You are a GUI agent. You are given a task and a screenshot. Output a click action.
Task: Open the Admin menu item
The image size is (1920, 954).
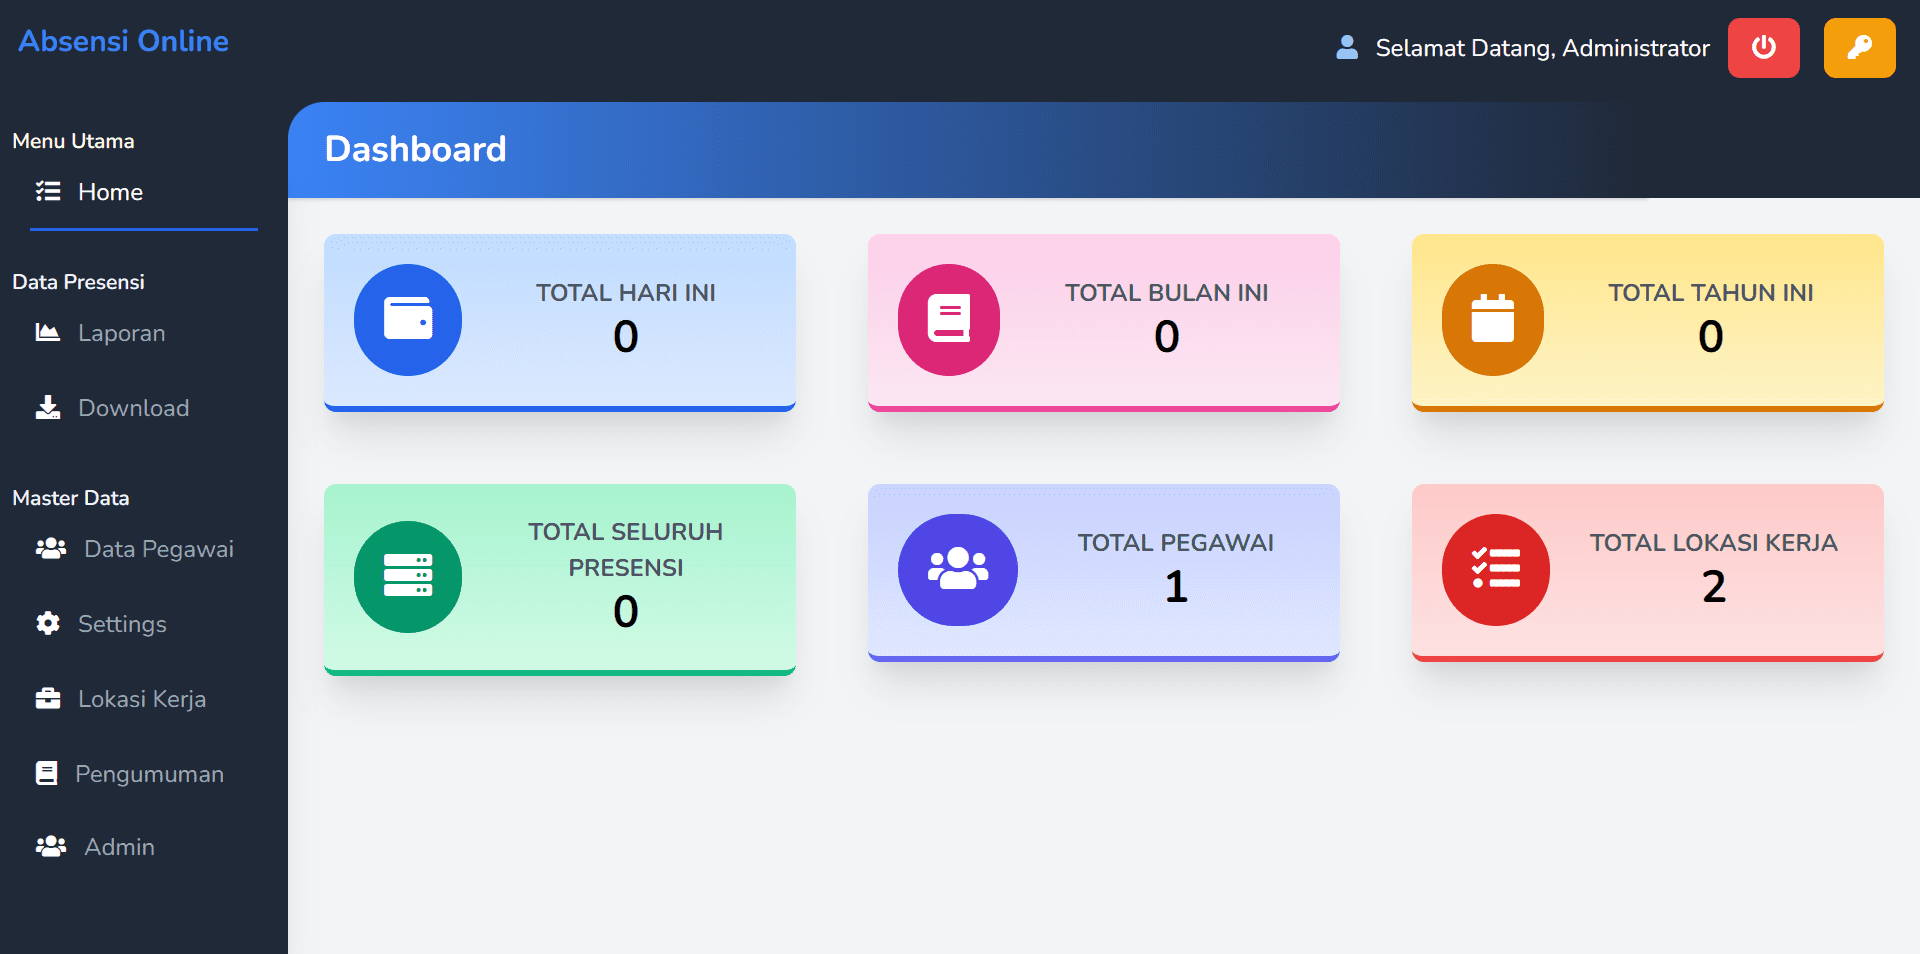pyautogui.click(x=119, y=847)
